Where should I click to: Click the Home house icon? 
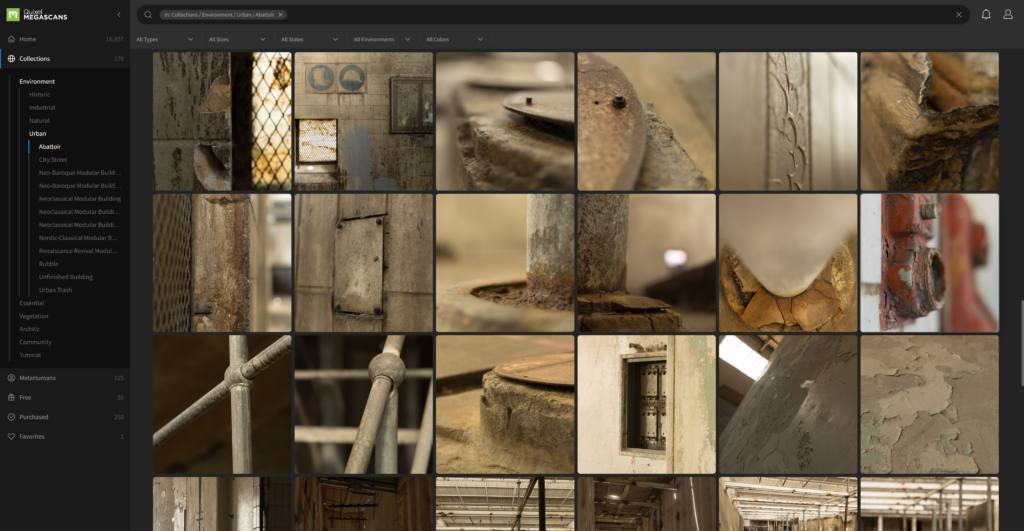tap(11, 39)
